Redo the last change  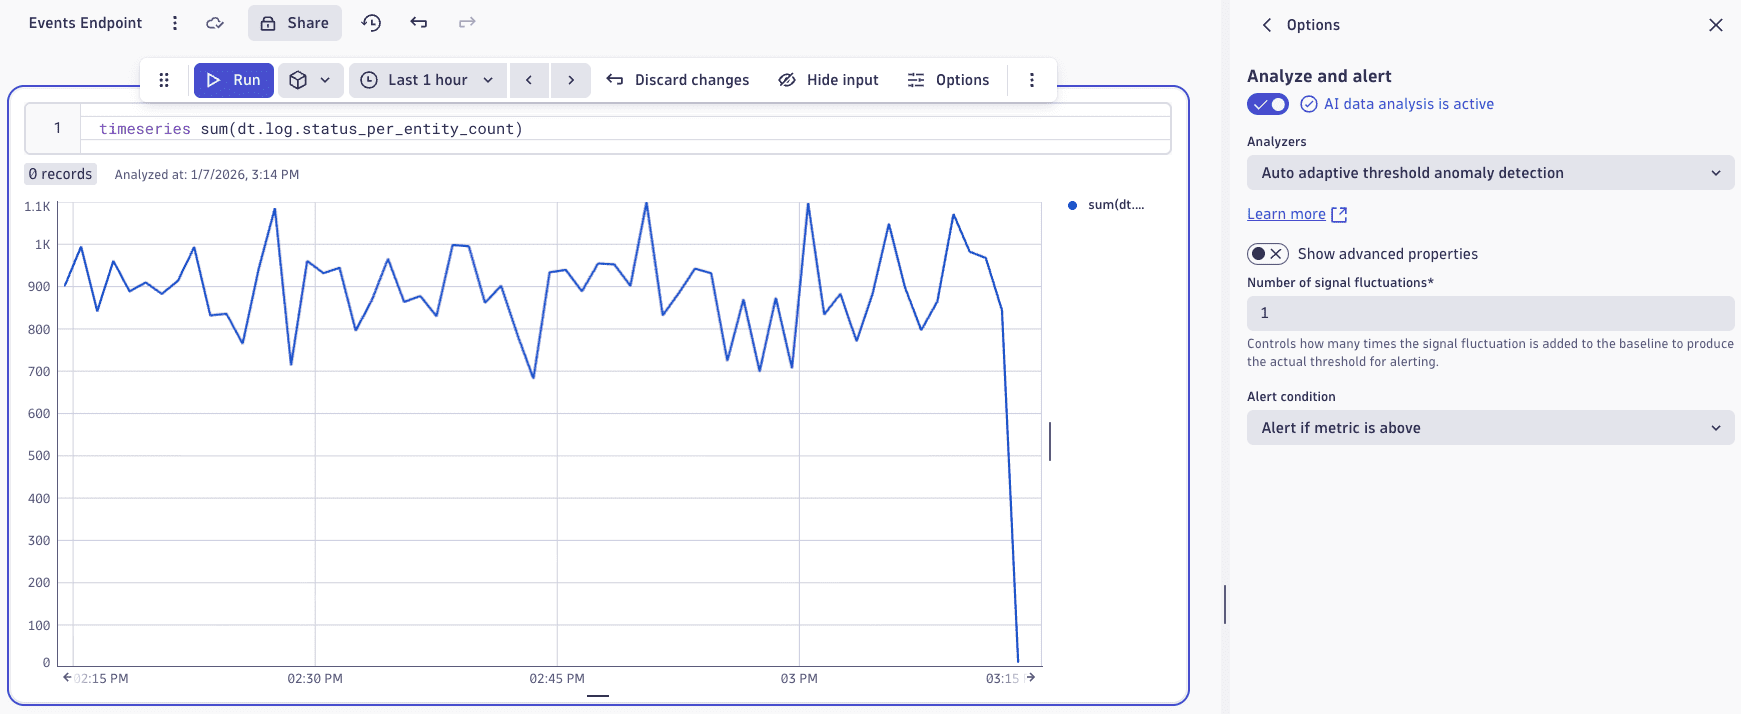(x=467, y=23)
